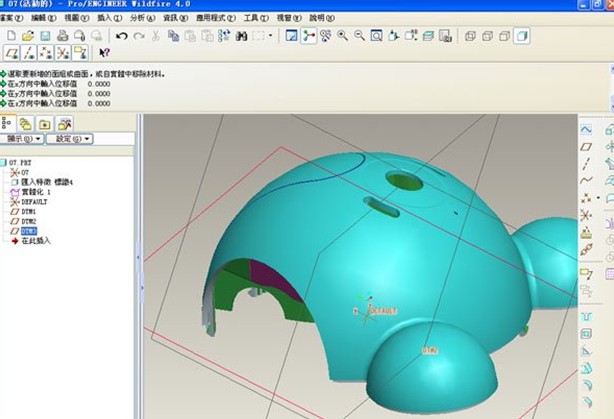Viewport: 614px width, 419px height.
Task: Open the 視窗 (Window) menu
Action: tap(289, 18)
